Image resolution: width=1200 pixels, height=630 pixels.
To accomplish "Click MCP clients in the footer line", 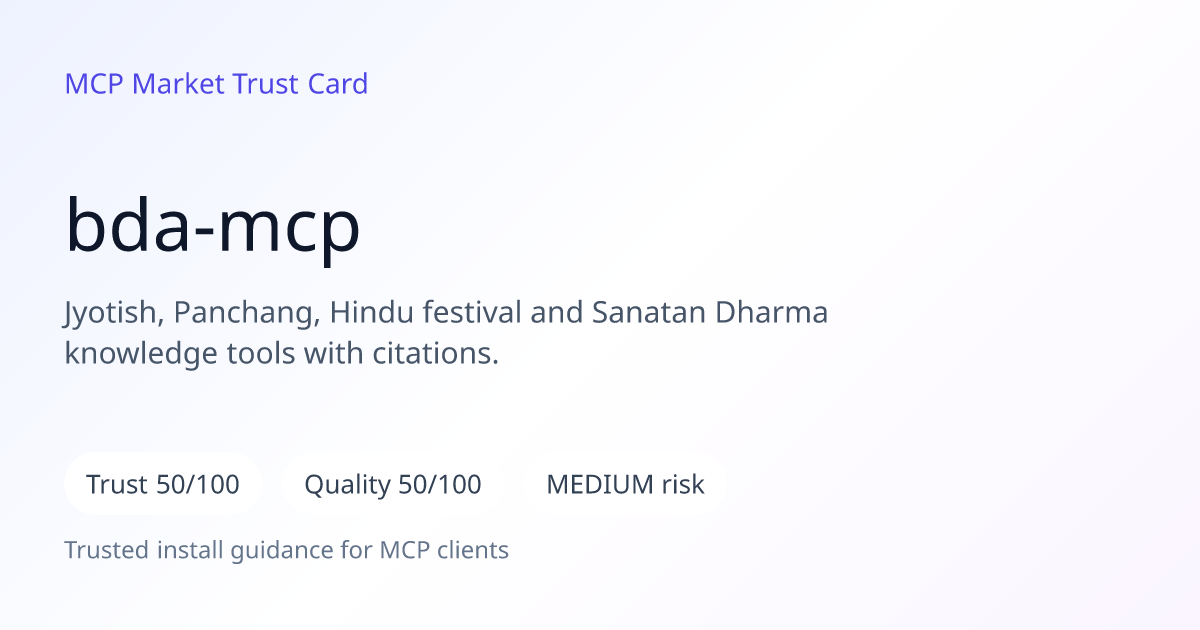I will click(444, 550).
